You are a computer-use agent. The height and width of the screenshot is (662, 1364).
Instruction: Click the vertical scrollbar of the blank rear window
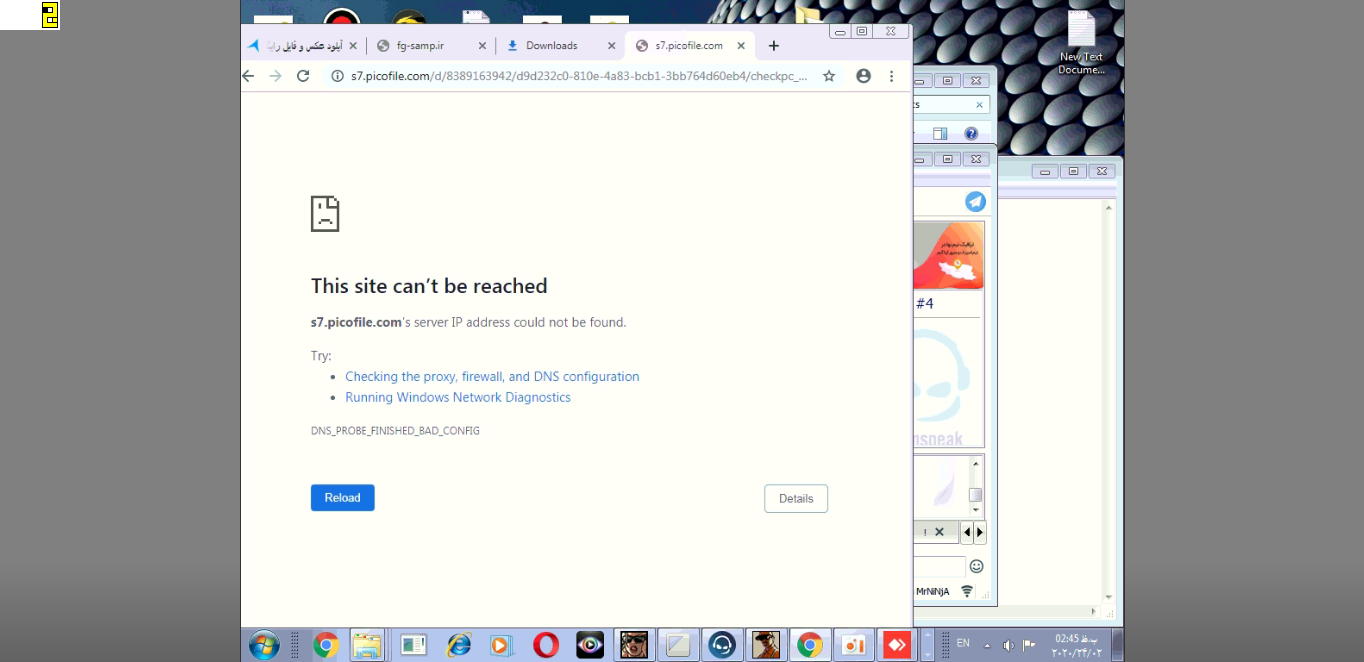1108,402
